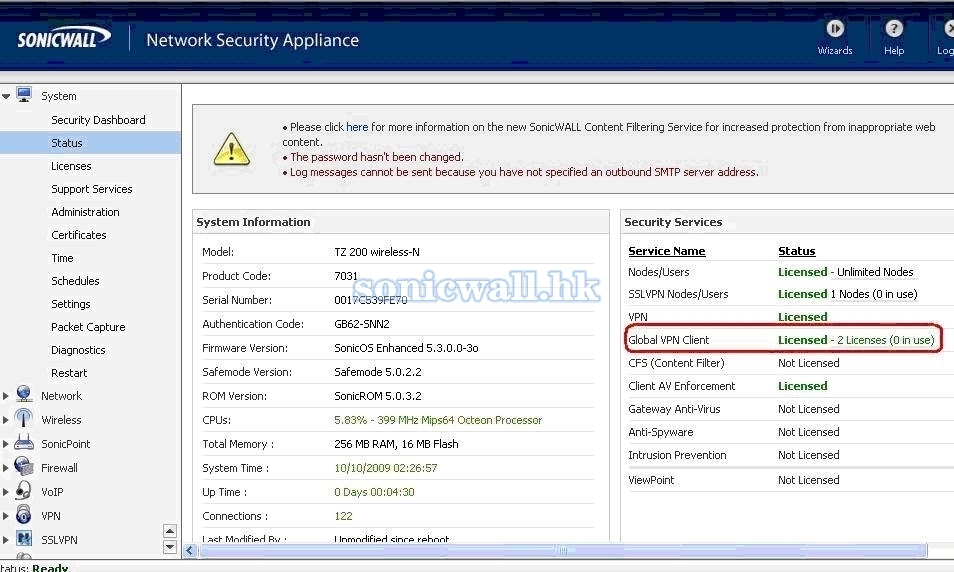Click the horizontal scrollbar thumb

coord(563,551)
